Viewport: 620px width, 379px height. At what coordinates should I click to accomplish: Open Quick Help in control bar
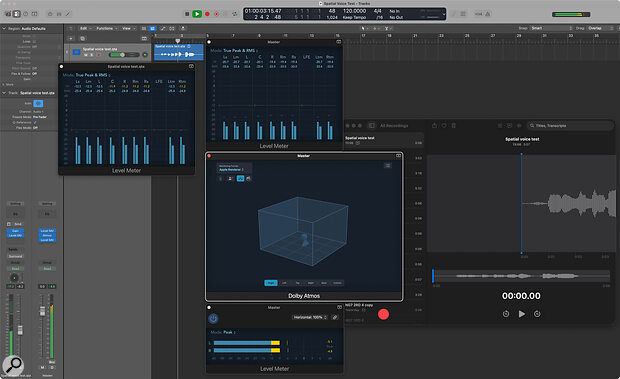pos(26,14)
